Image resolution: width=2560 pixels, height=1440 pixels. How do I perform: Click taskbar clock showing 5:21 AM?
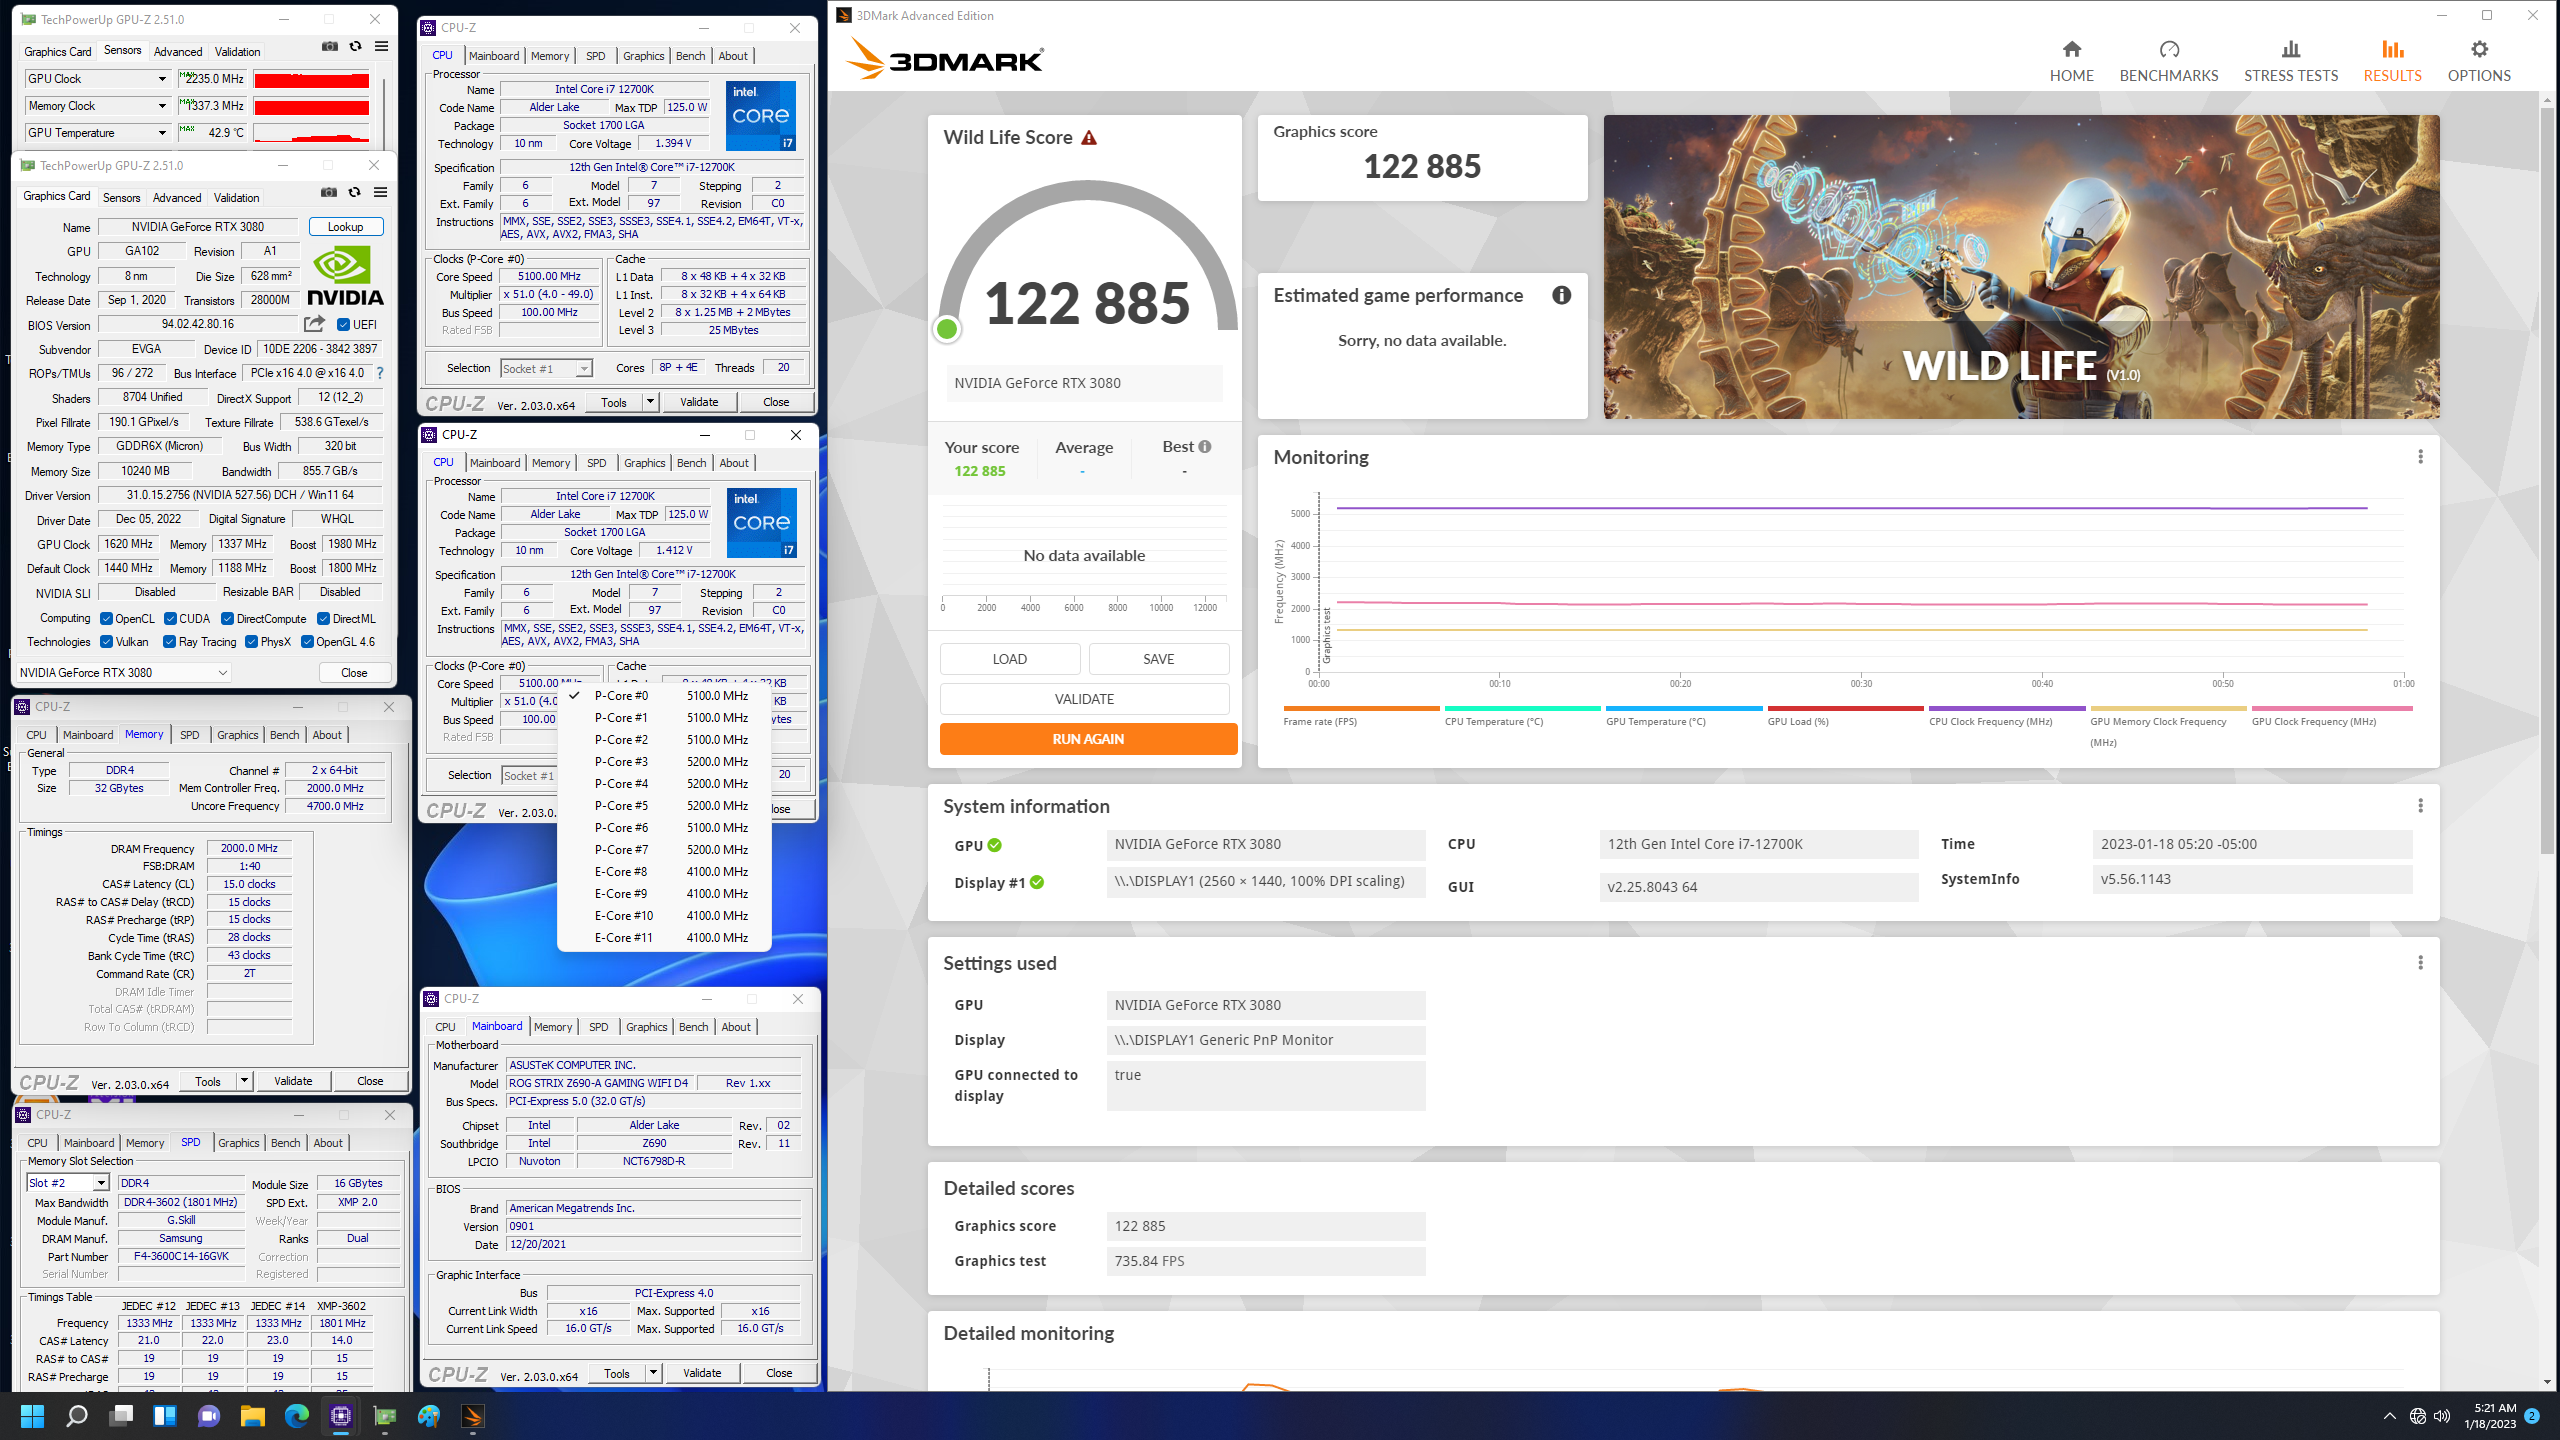click(2490, 1416)
